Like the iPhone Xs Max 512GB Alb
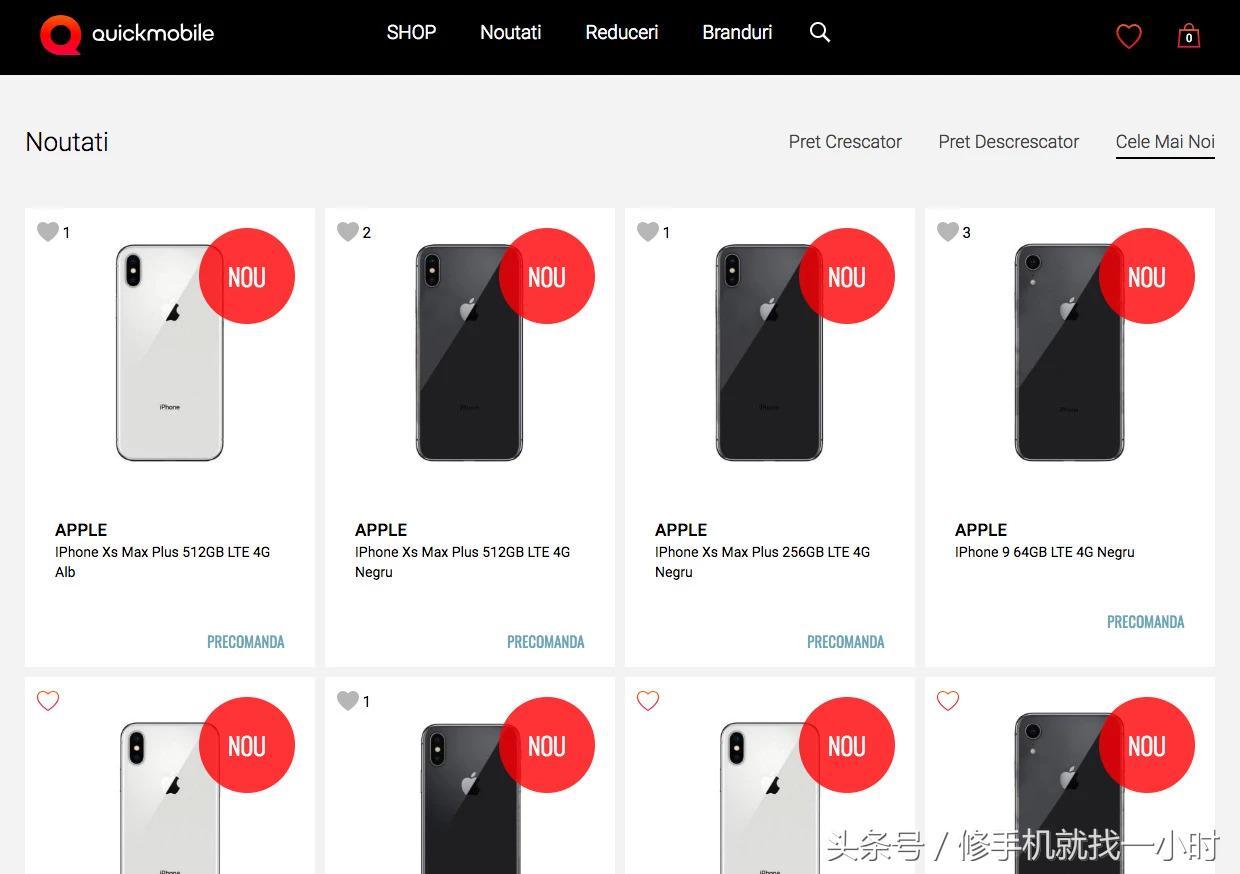 click(x=48, y=232)
